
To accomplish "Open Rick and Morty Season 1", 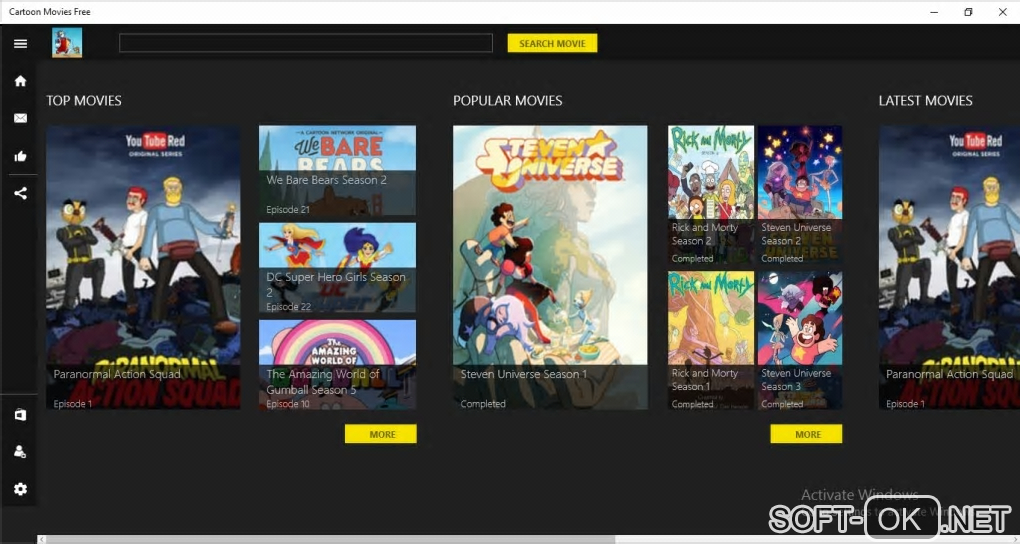I will tap(711, 340).
